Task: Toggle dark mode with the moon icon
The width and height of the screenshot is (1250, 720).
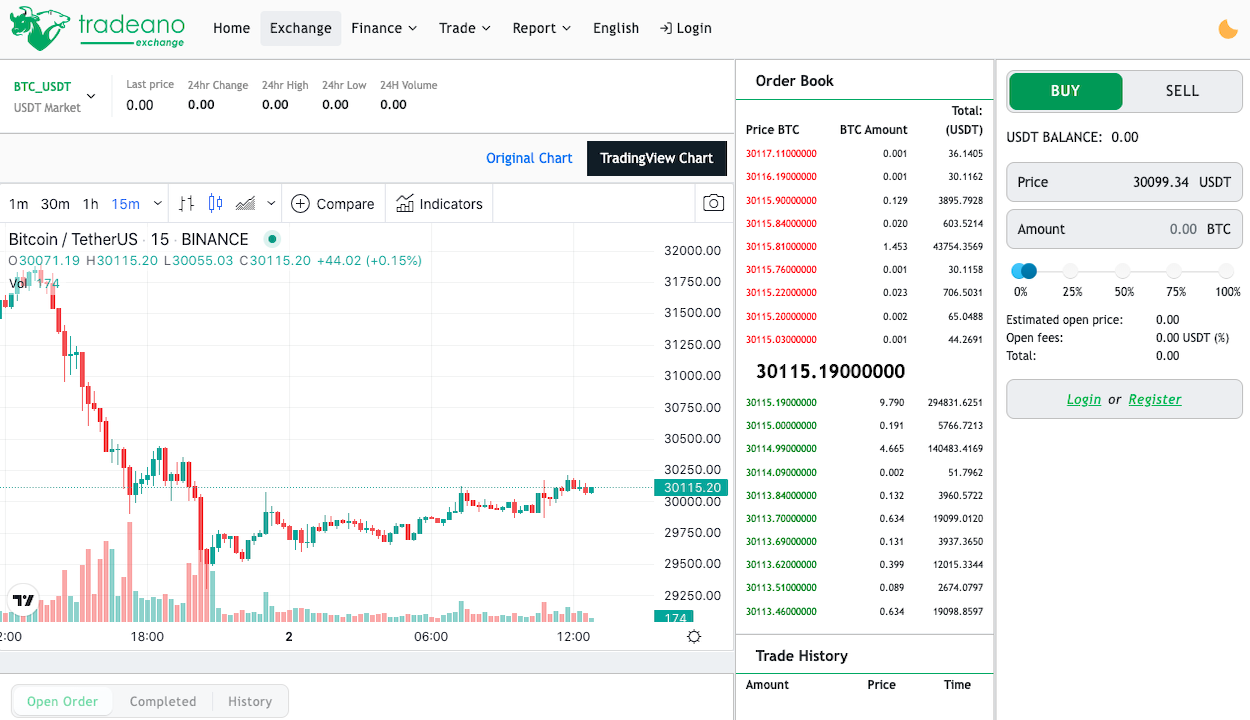Action: [1228, 29]
